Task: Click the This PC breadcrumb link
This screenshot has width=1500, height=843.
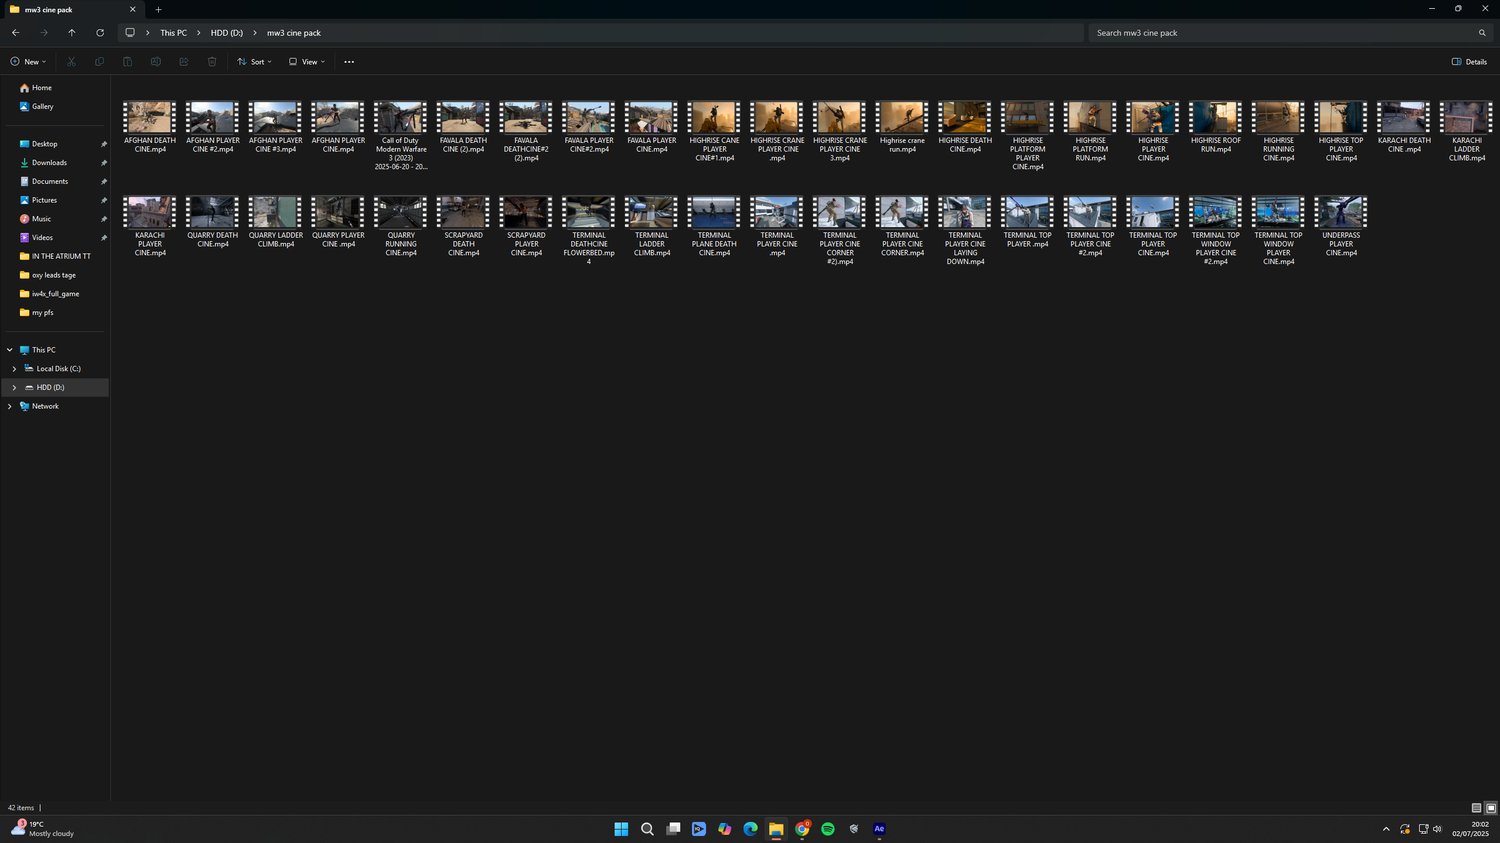Action: tap(173, 33)
